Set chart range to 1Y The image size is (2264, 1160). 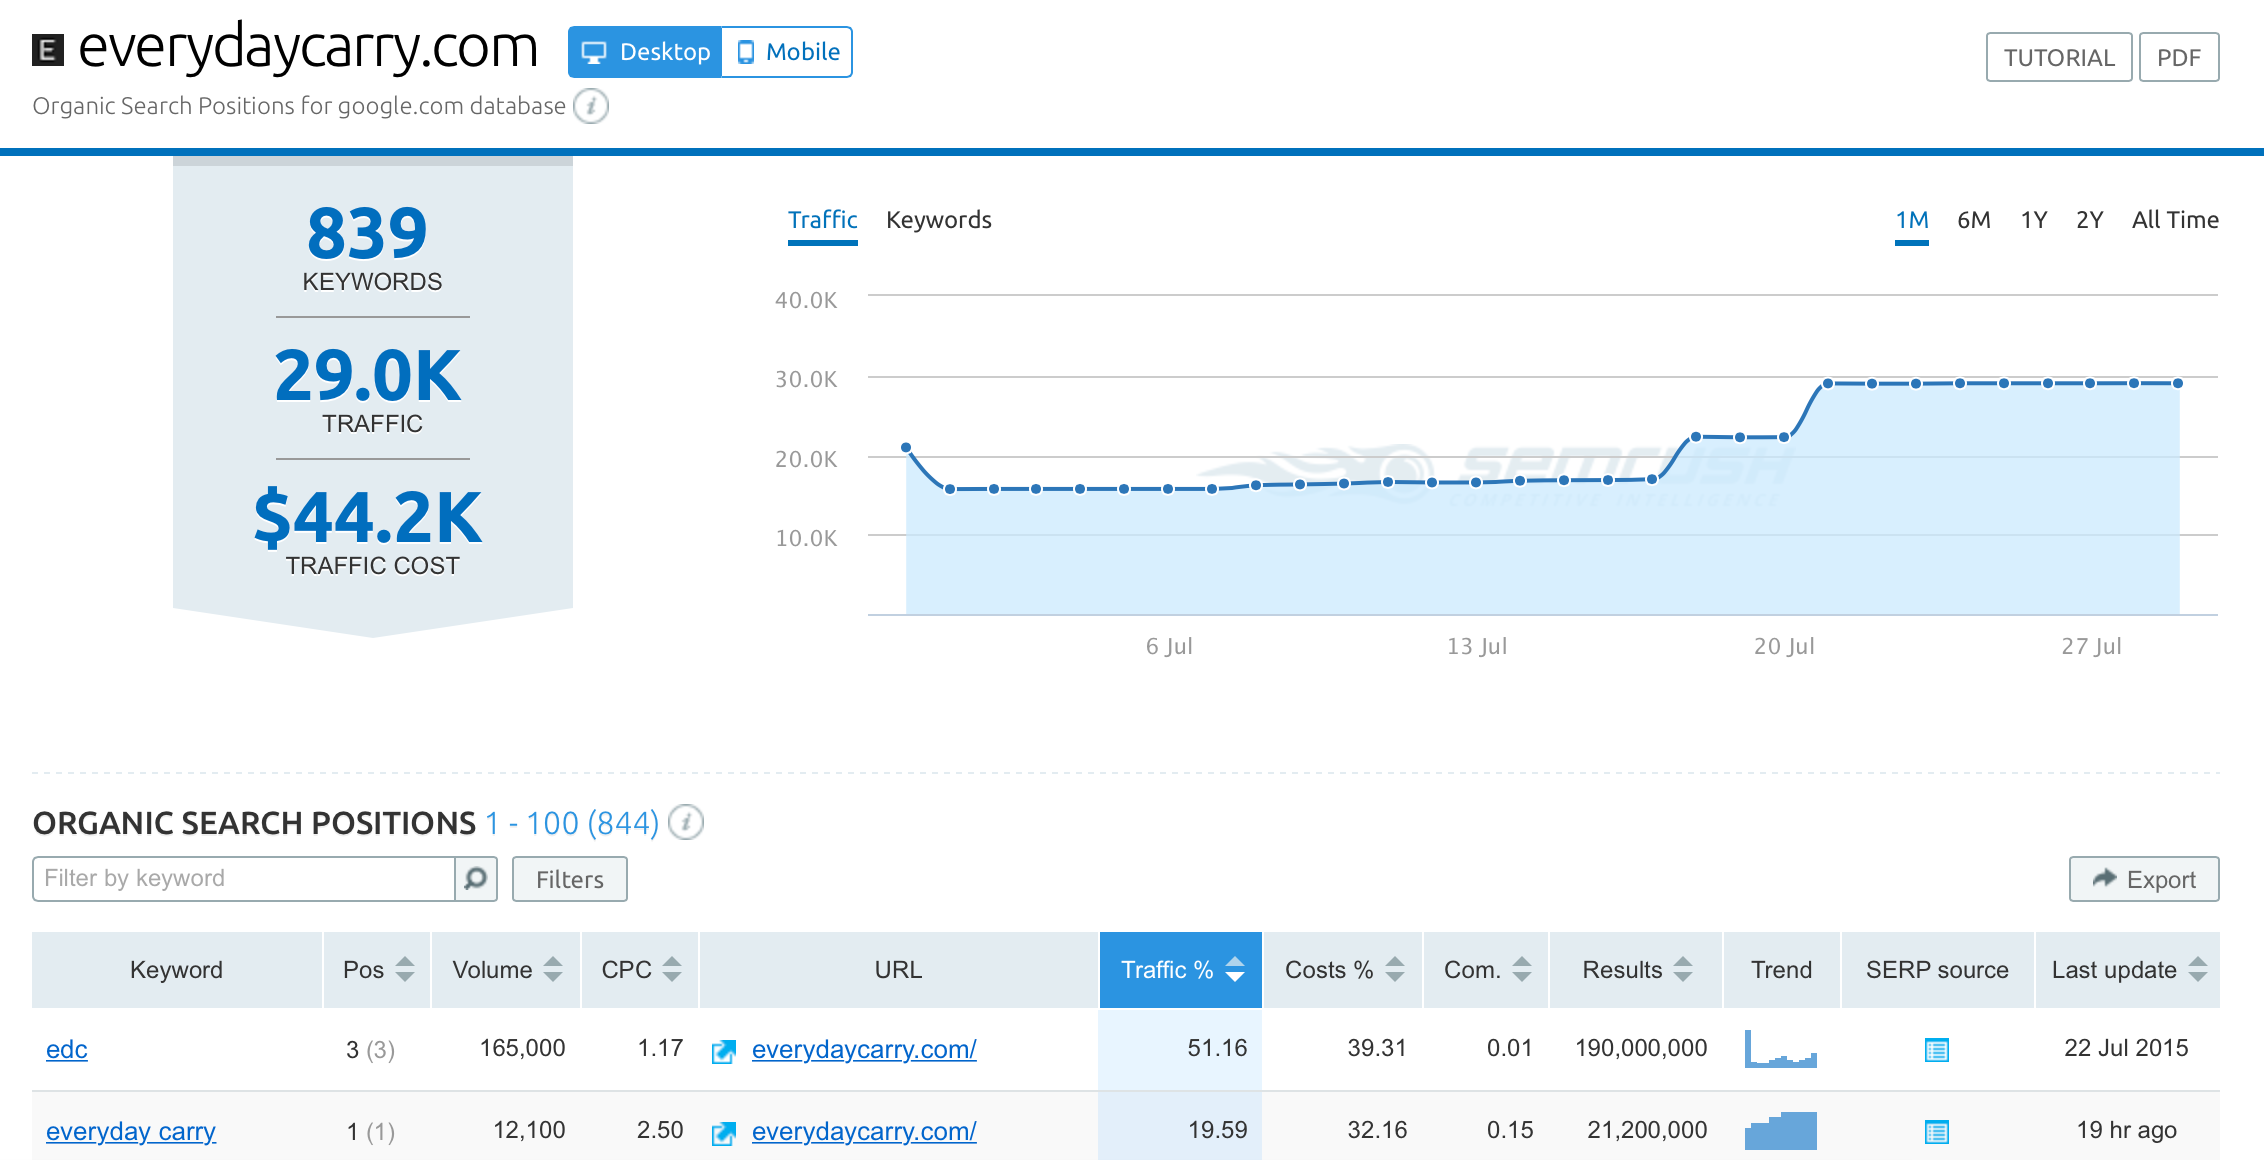[2034, 220]
